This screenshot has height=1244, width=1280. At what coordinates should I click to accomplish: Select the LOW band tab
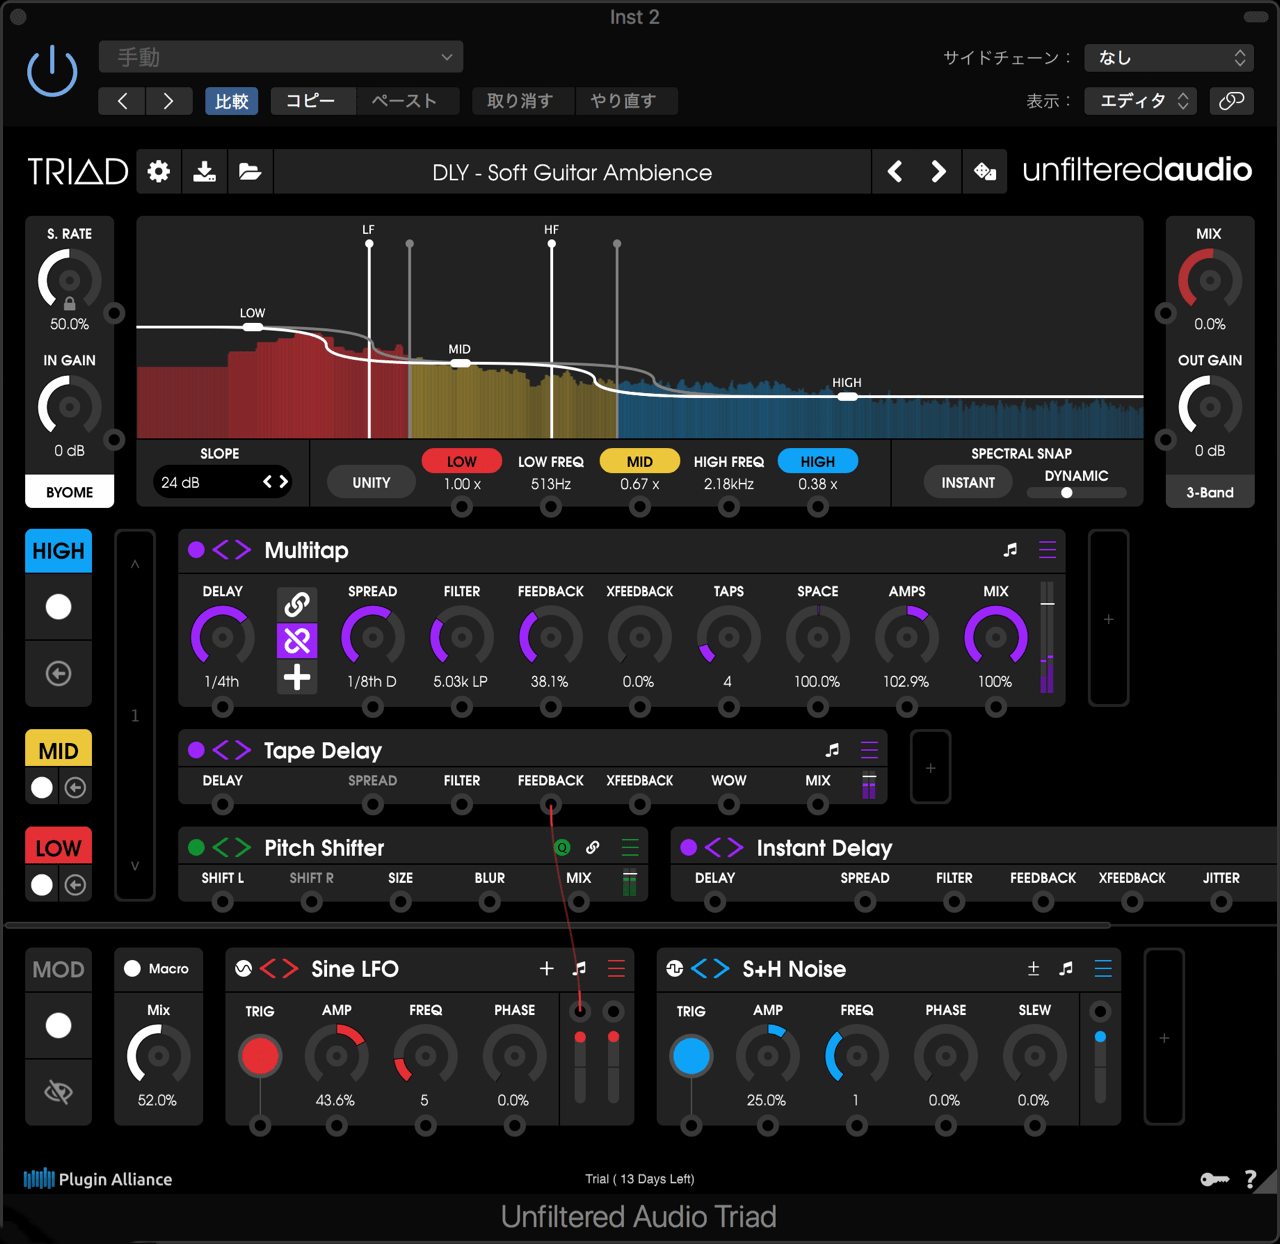(59, 848)
